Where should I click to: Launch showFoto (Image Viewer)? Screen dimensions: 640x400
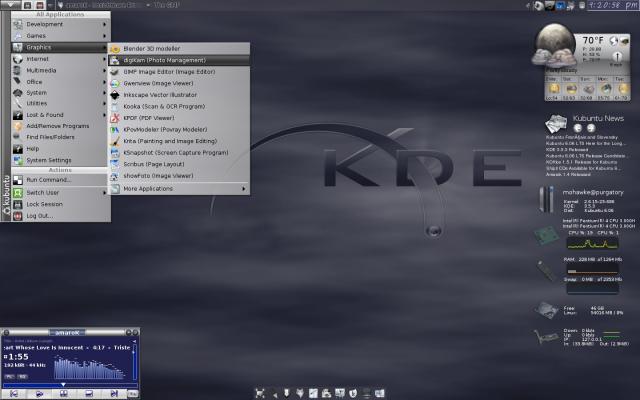point(179,176)
